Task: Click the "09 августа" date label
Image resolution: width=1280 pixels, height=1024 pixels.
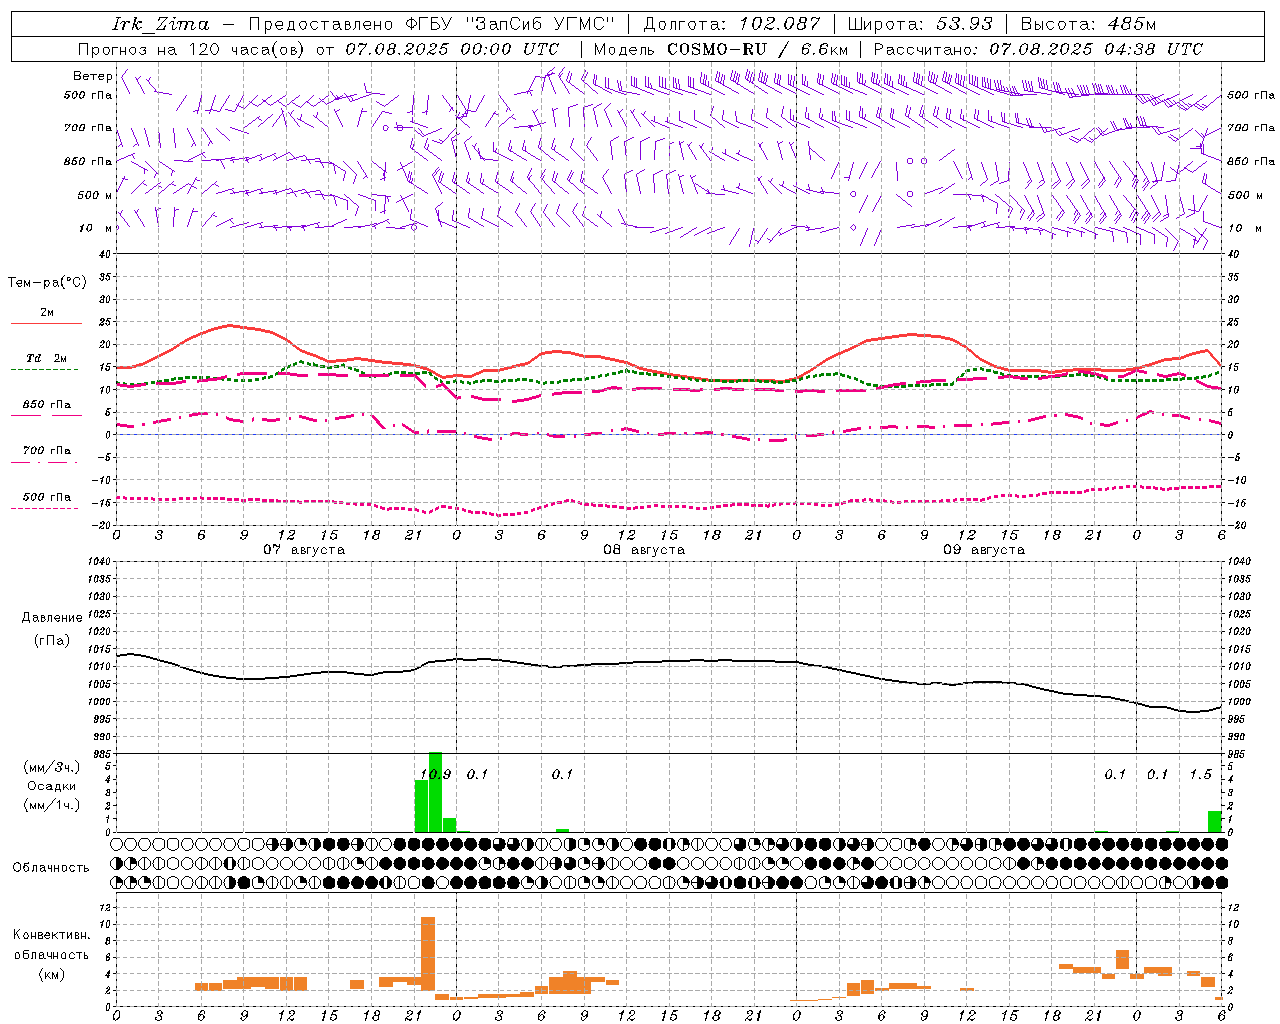Action: pyautogui.click(x=984, y=550)
